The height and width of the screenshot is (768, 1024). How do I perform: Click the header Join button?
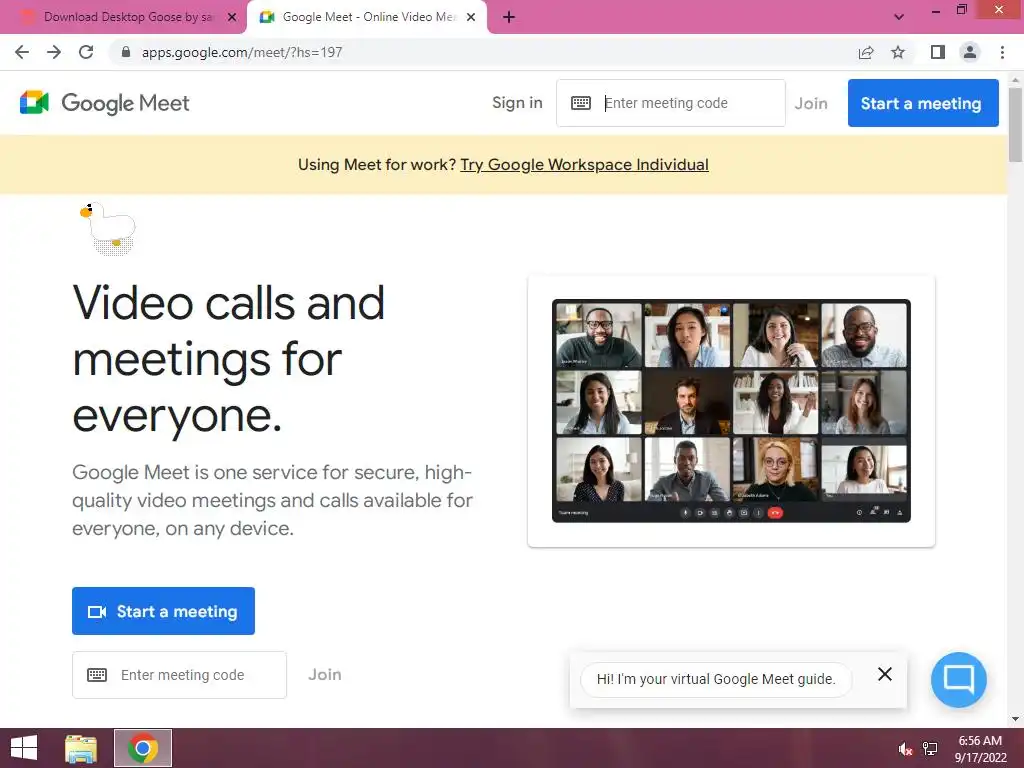pyautogui.click(x=810, y=103)
